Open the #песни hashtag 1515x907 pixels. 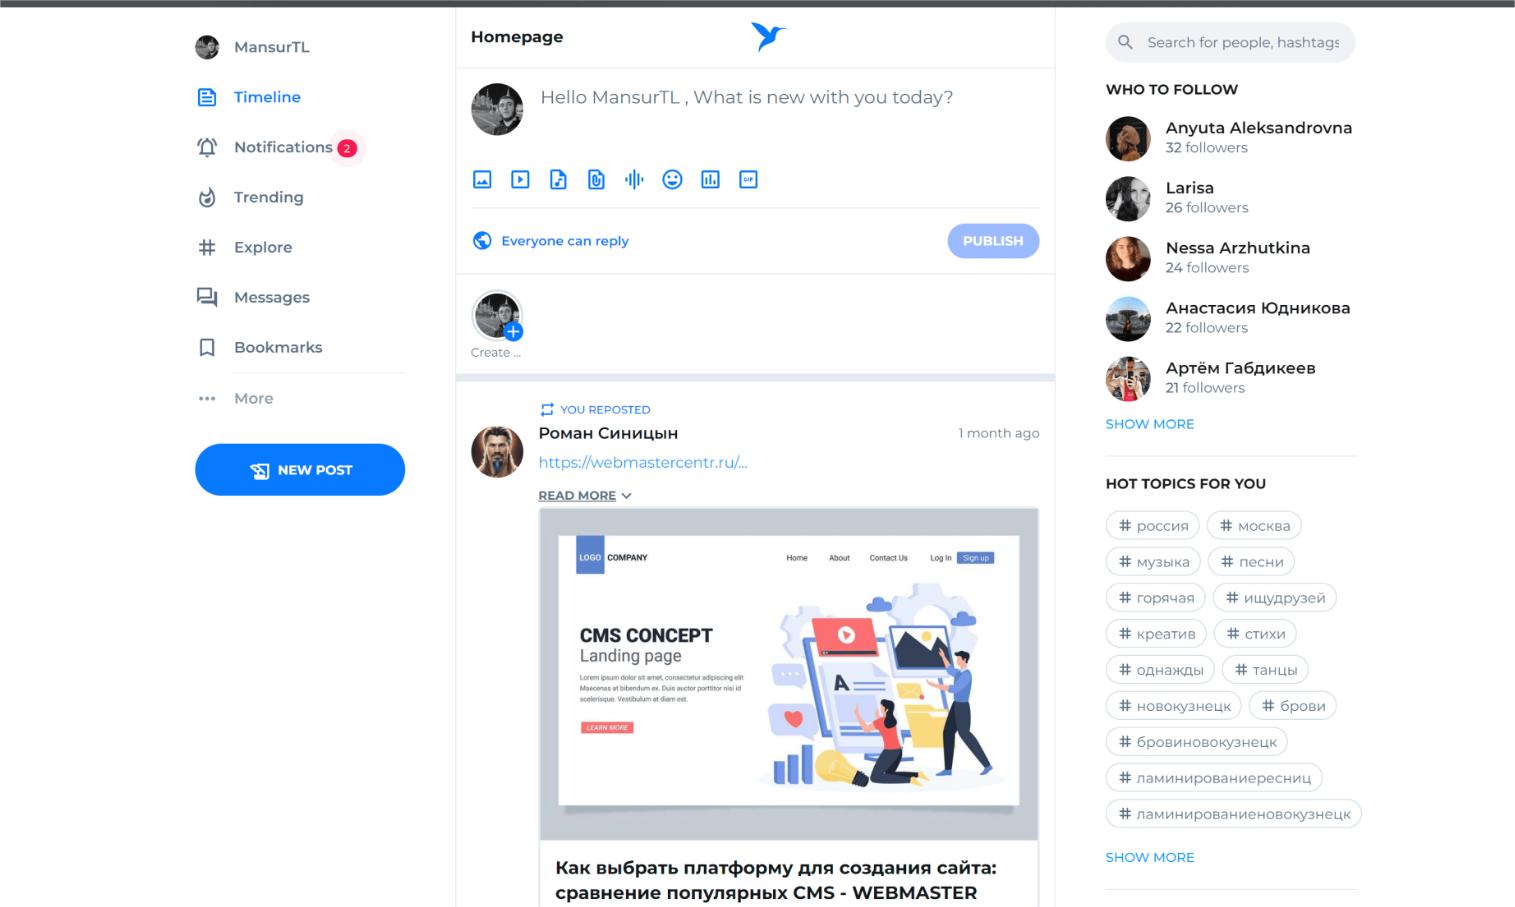click(x=1252, y=562)
